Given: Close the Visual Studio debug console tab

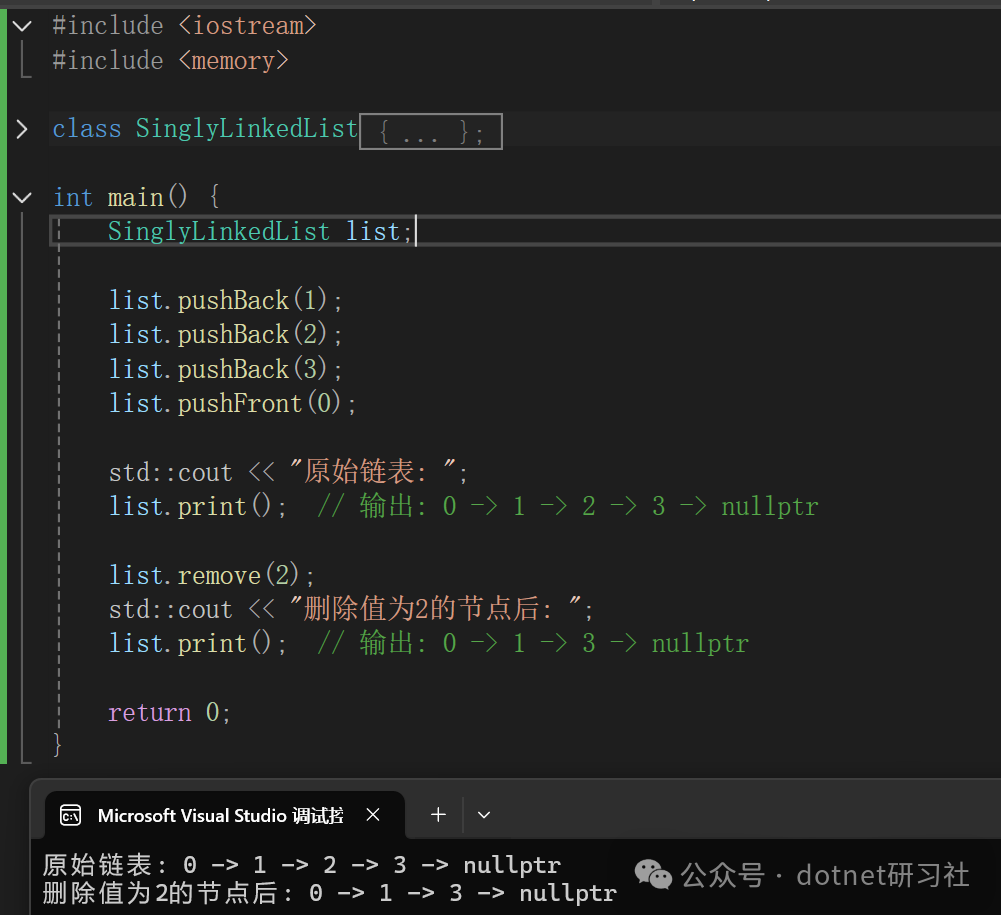Looking at the screenshot, I should click(x=373, y=815).
